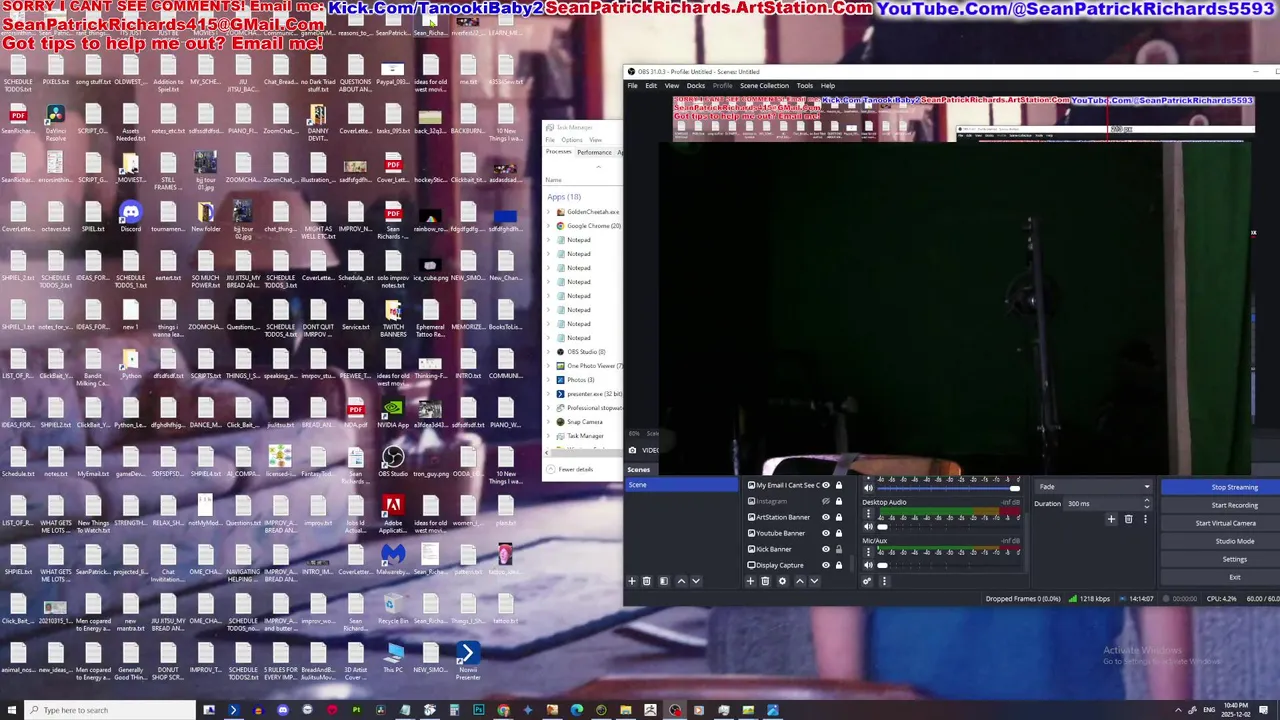This screenshot has height=720, width=1280.
Task: Adjust the Mic/Aux volume slider
Action: (x=950, y=565)
